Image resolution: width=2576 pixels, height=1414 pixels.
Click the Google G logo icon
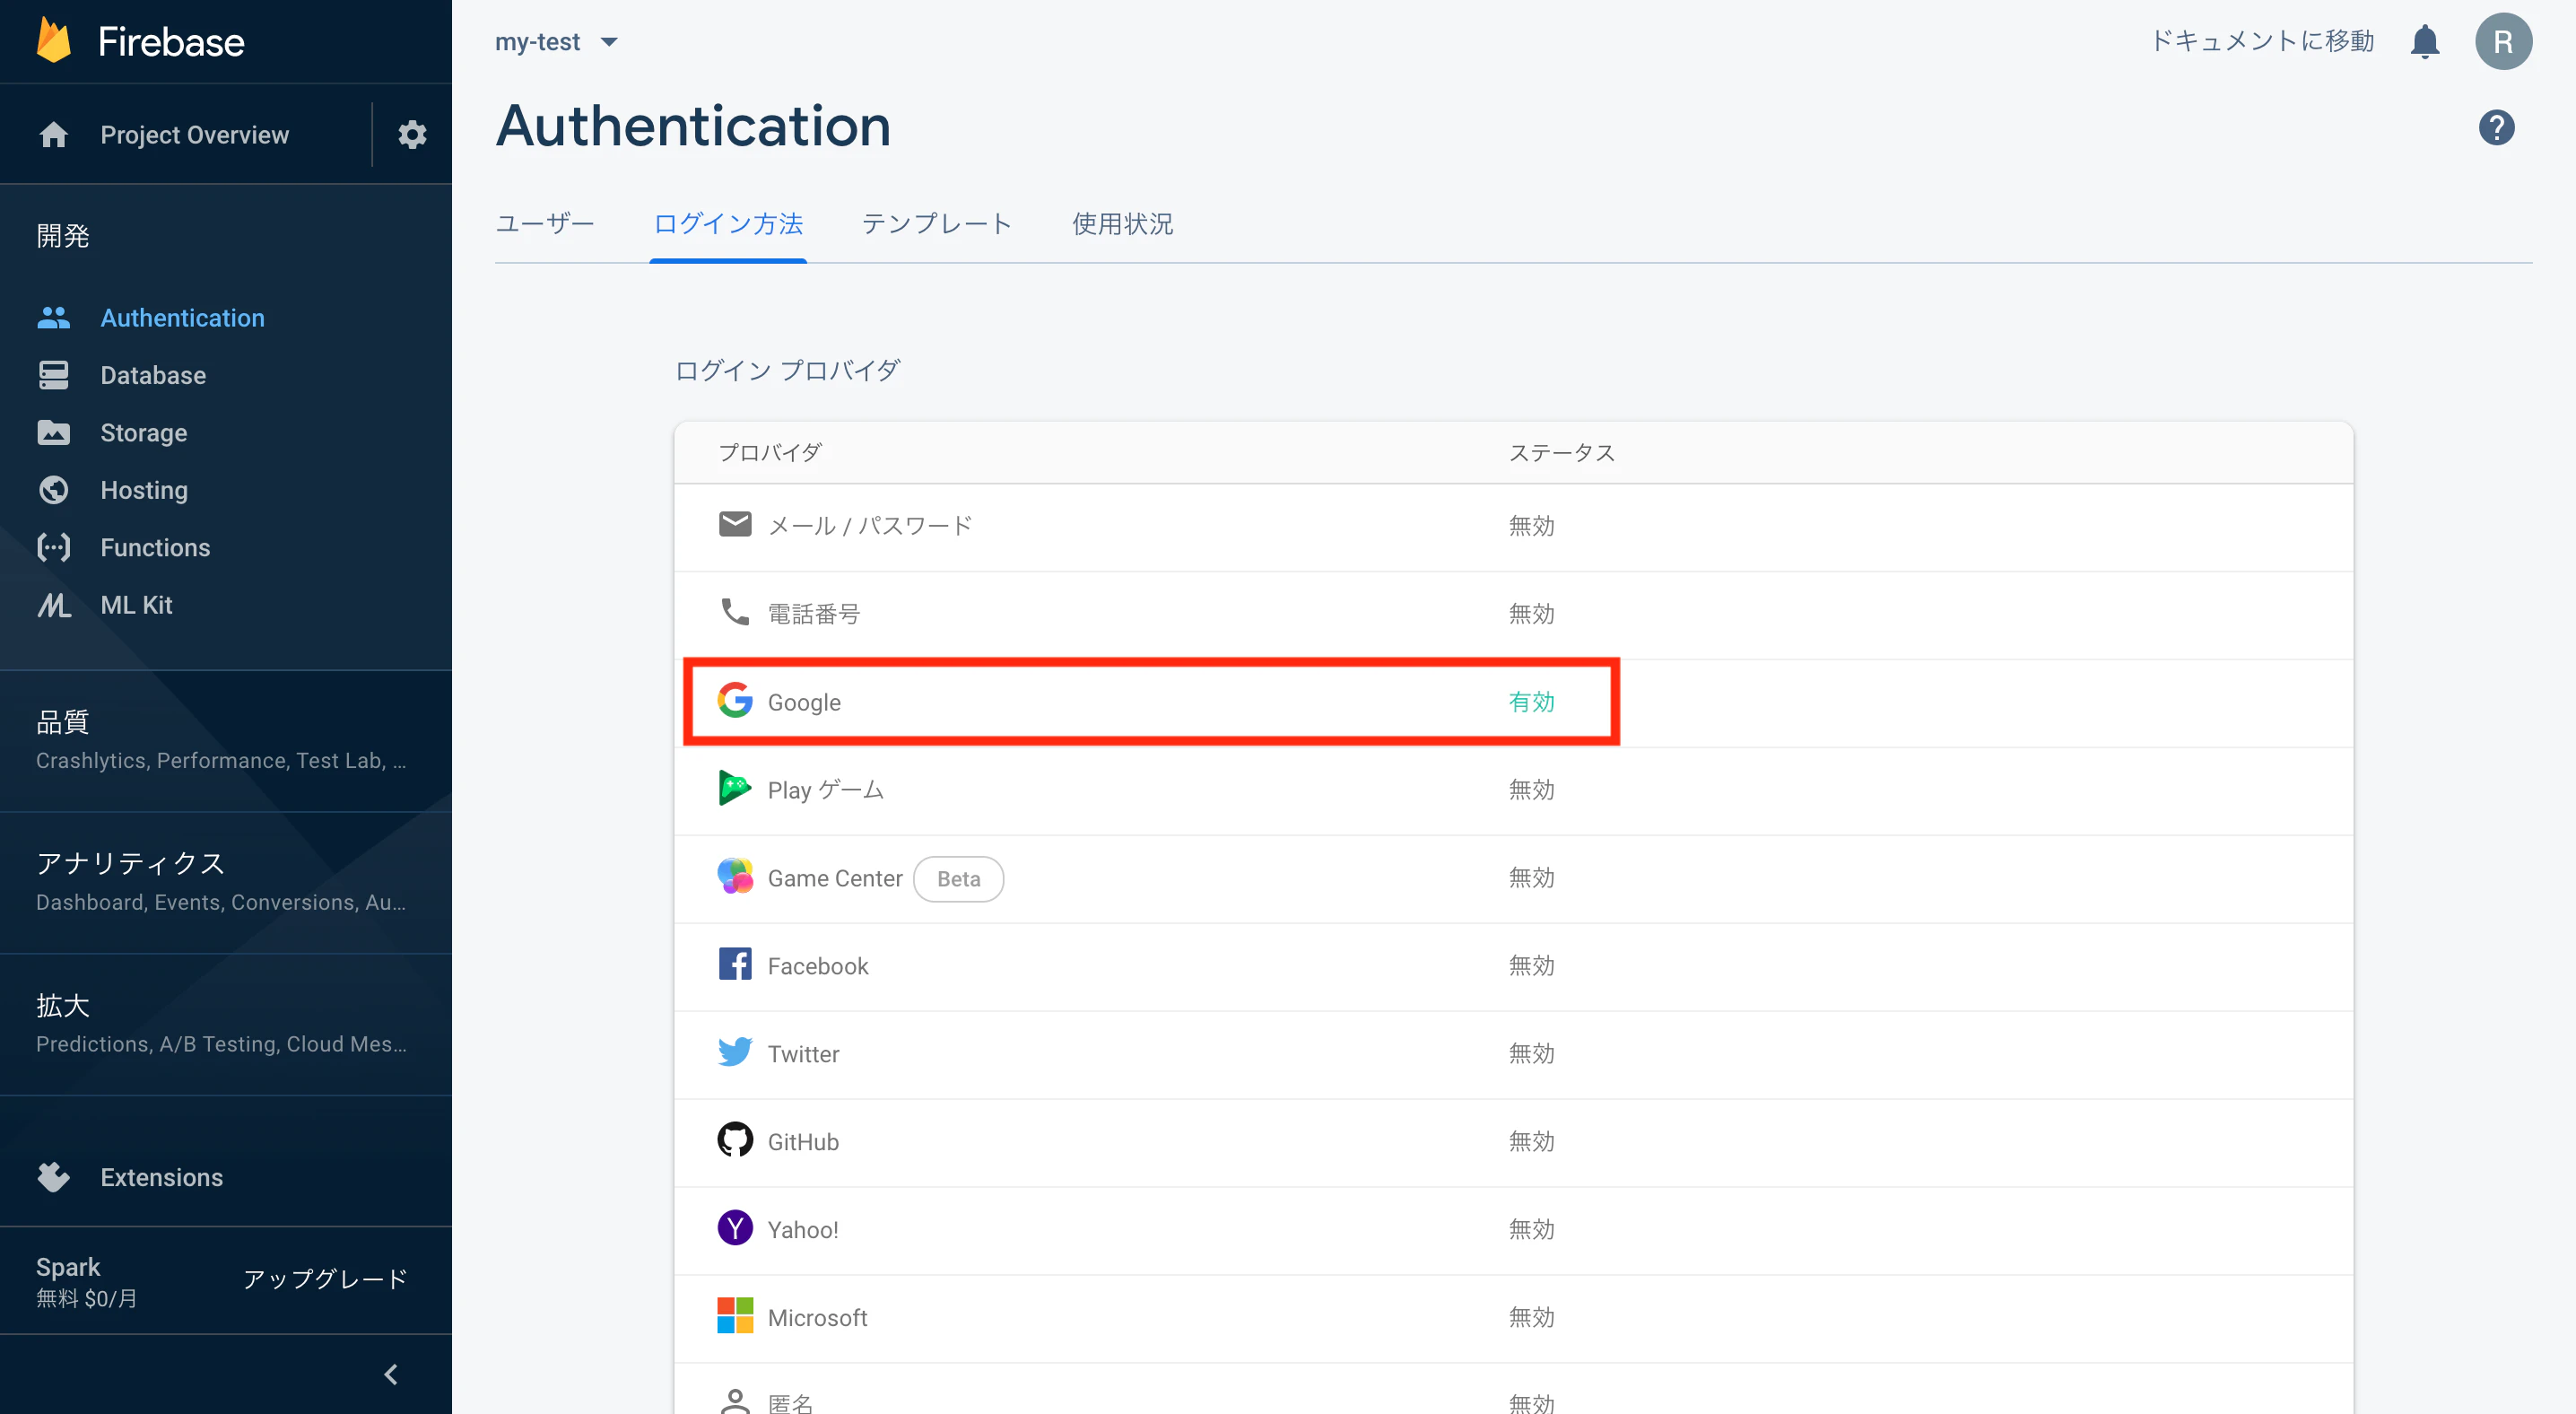click(735, 700)
